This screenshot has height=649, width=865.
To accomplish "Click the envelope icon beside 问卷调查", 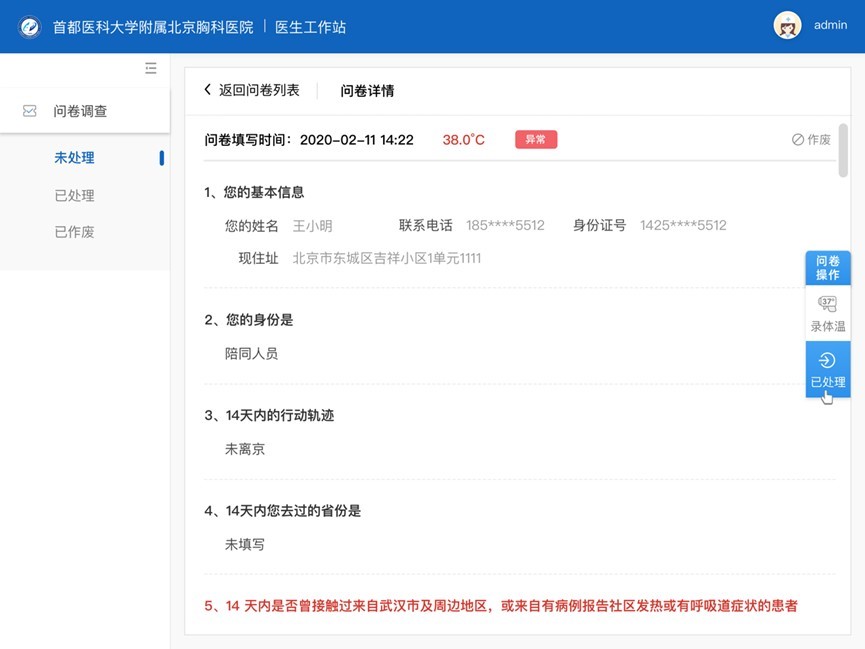I will tap(30, 111).
